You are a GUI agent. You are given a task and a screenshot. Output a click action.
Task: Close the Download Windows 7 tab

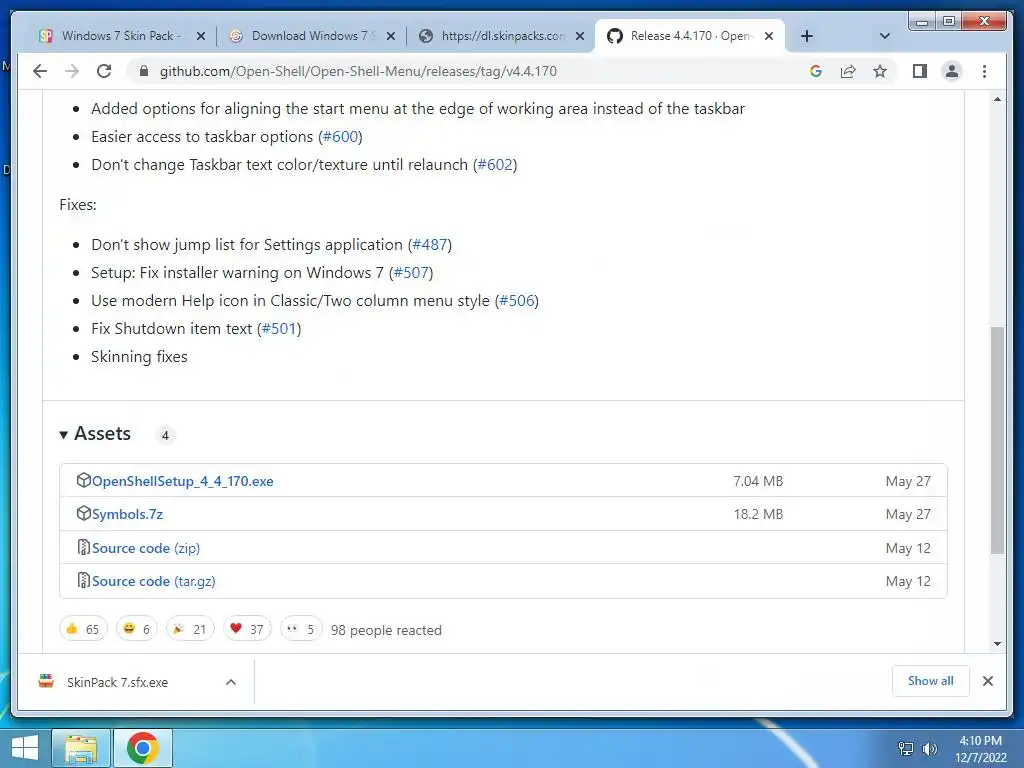pos(391,36)
